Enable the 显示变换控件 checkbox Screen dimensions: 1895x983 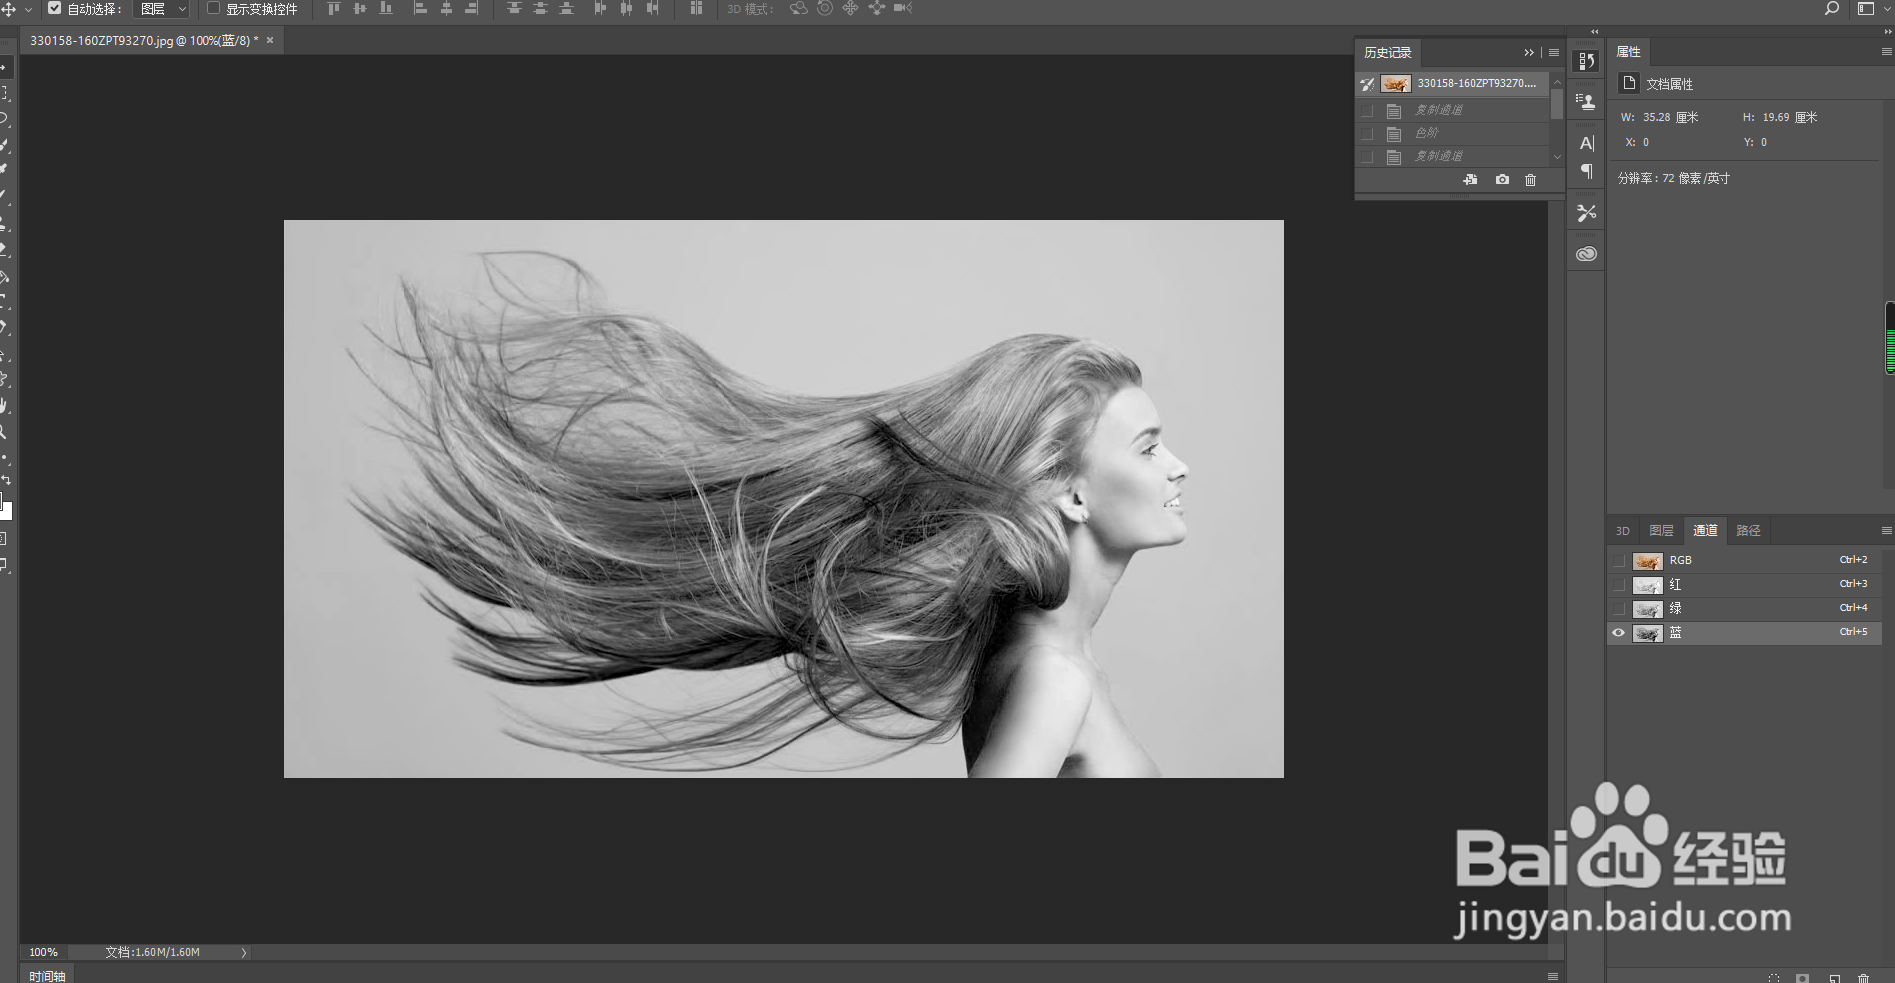213,9
